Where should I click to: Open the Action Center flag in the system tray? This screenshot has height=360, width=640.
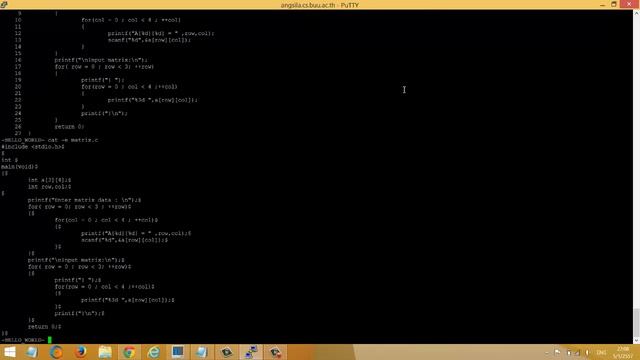[558, 352]
